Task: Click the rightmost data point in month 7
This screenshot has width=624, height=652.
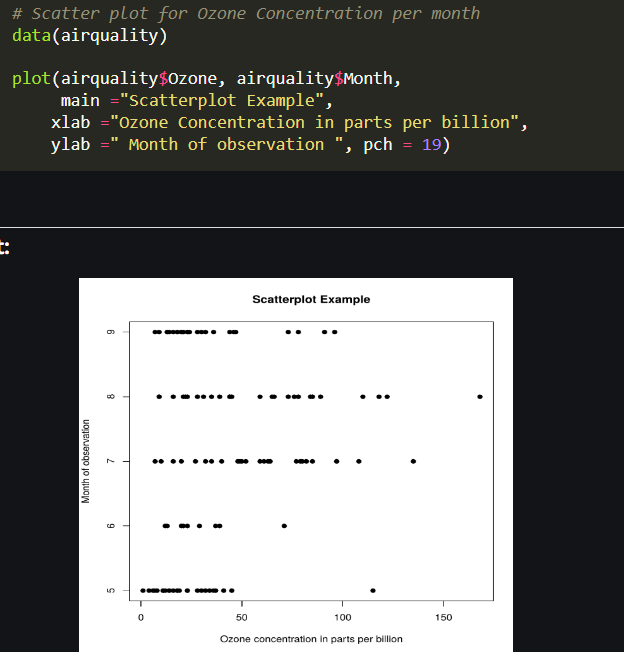Action: pyautogui.click(x=413, y=461)
